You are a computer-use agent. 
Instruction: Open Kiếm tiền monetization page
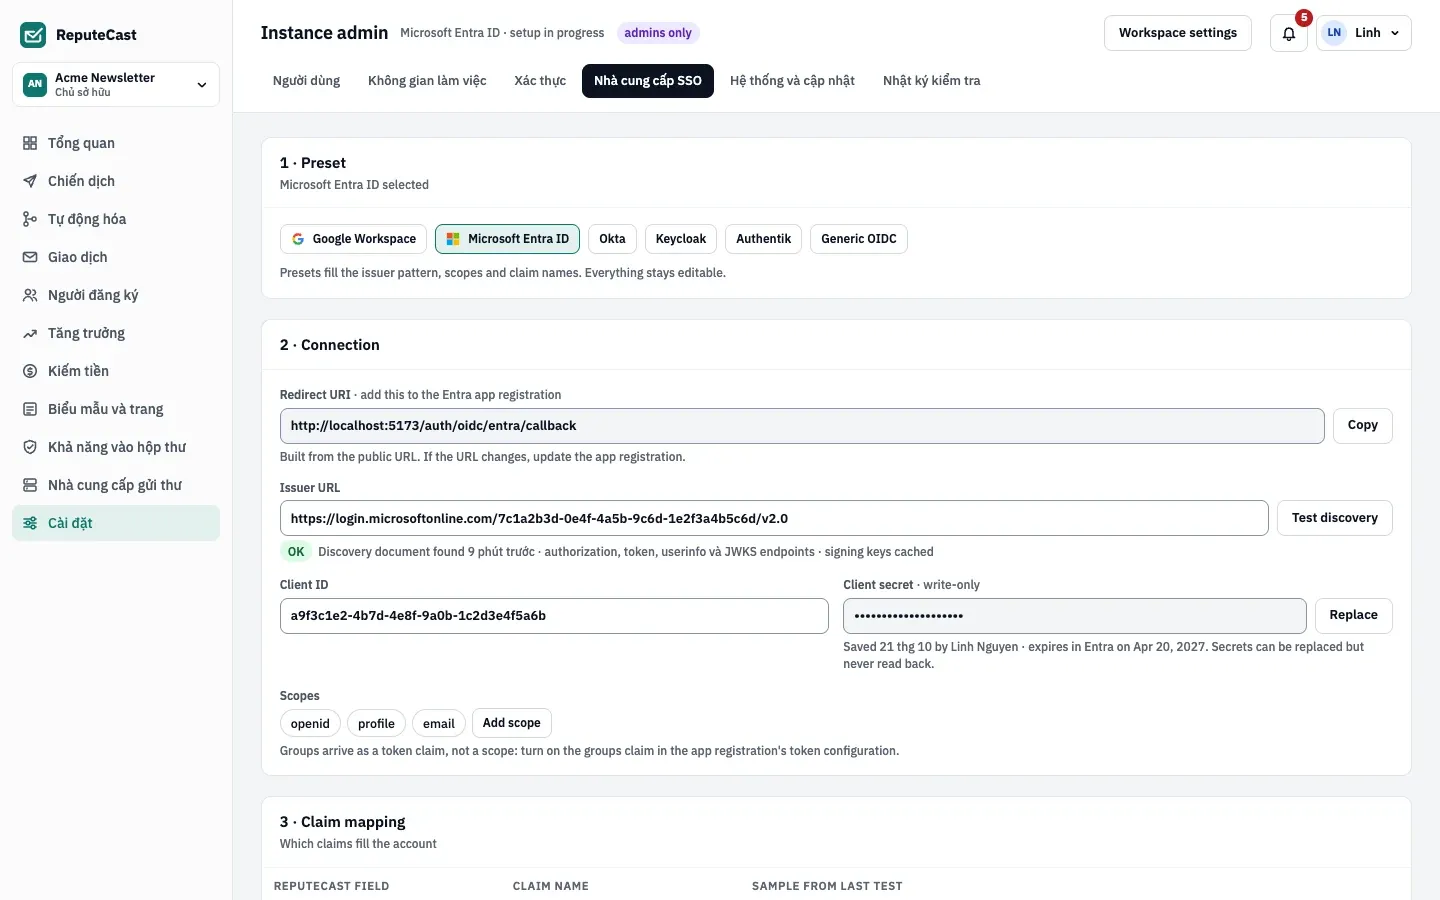[x=116, y=371]
